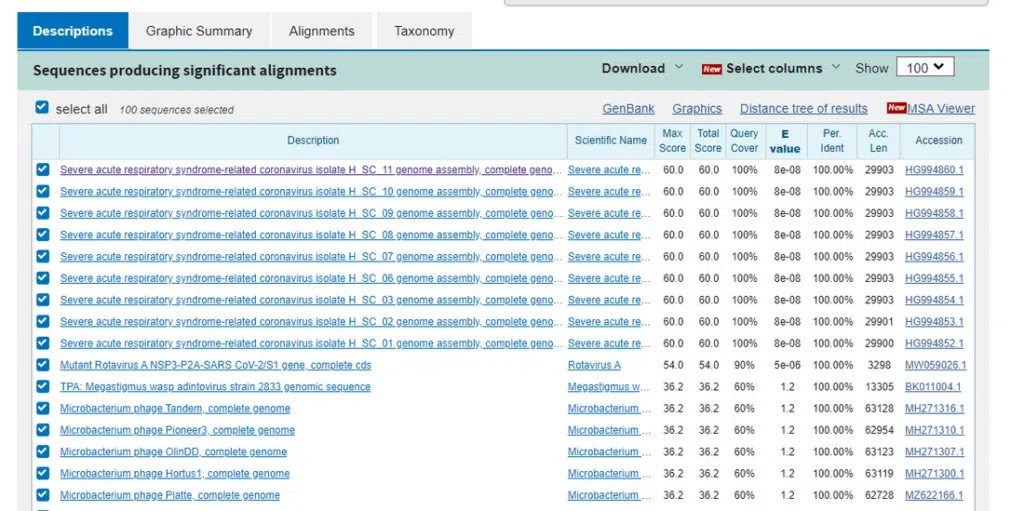Viewport: 1024px width, 511px height.
Task: Open TPA Megastigmus wasp adintovirus description
Action: (215, 386)
